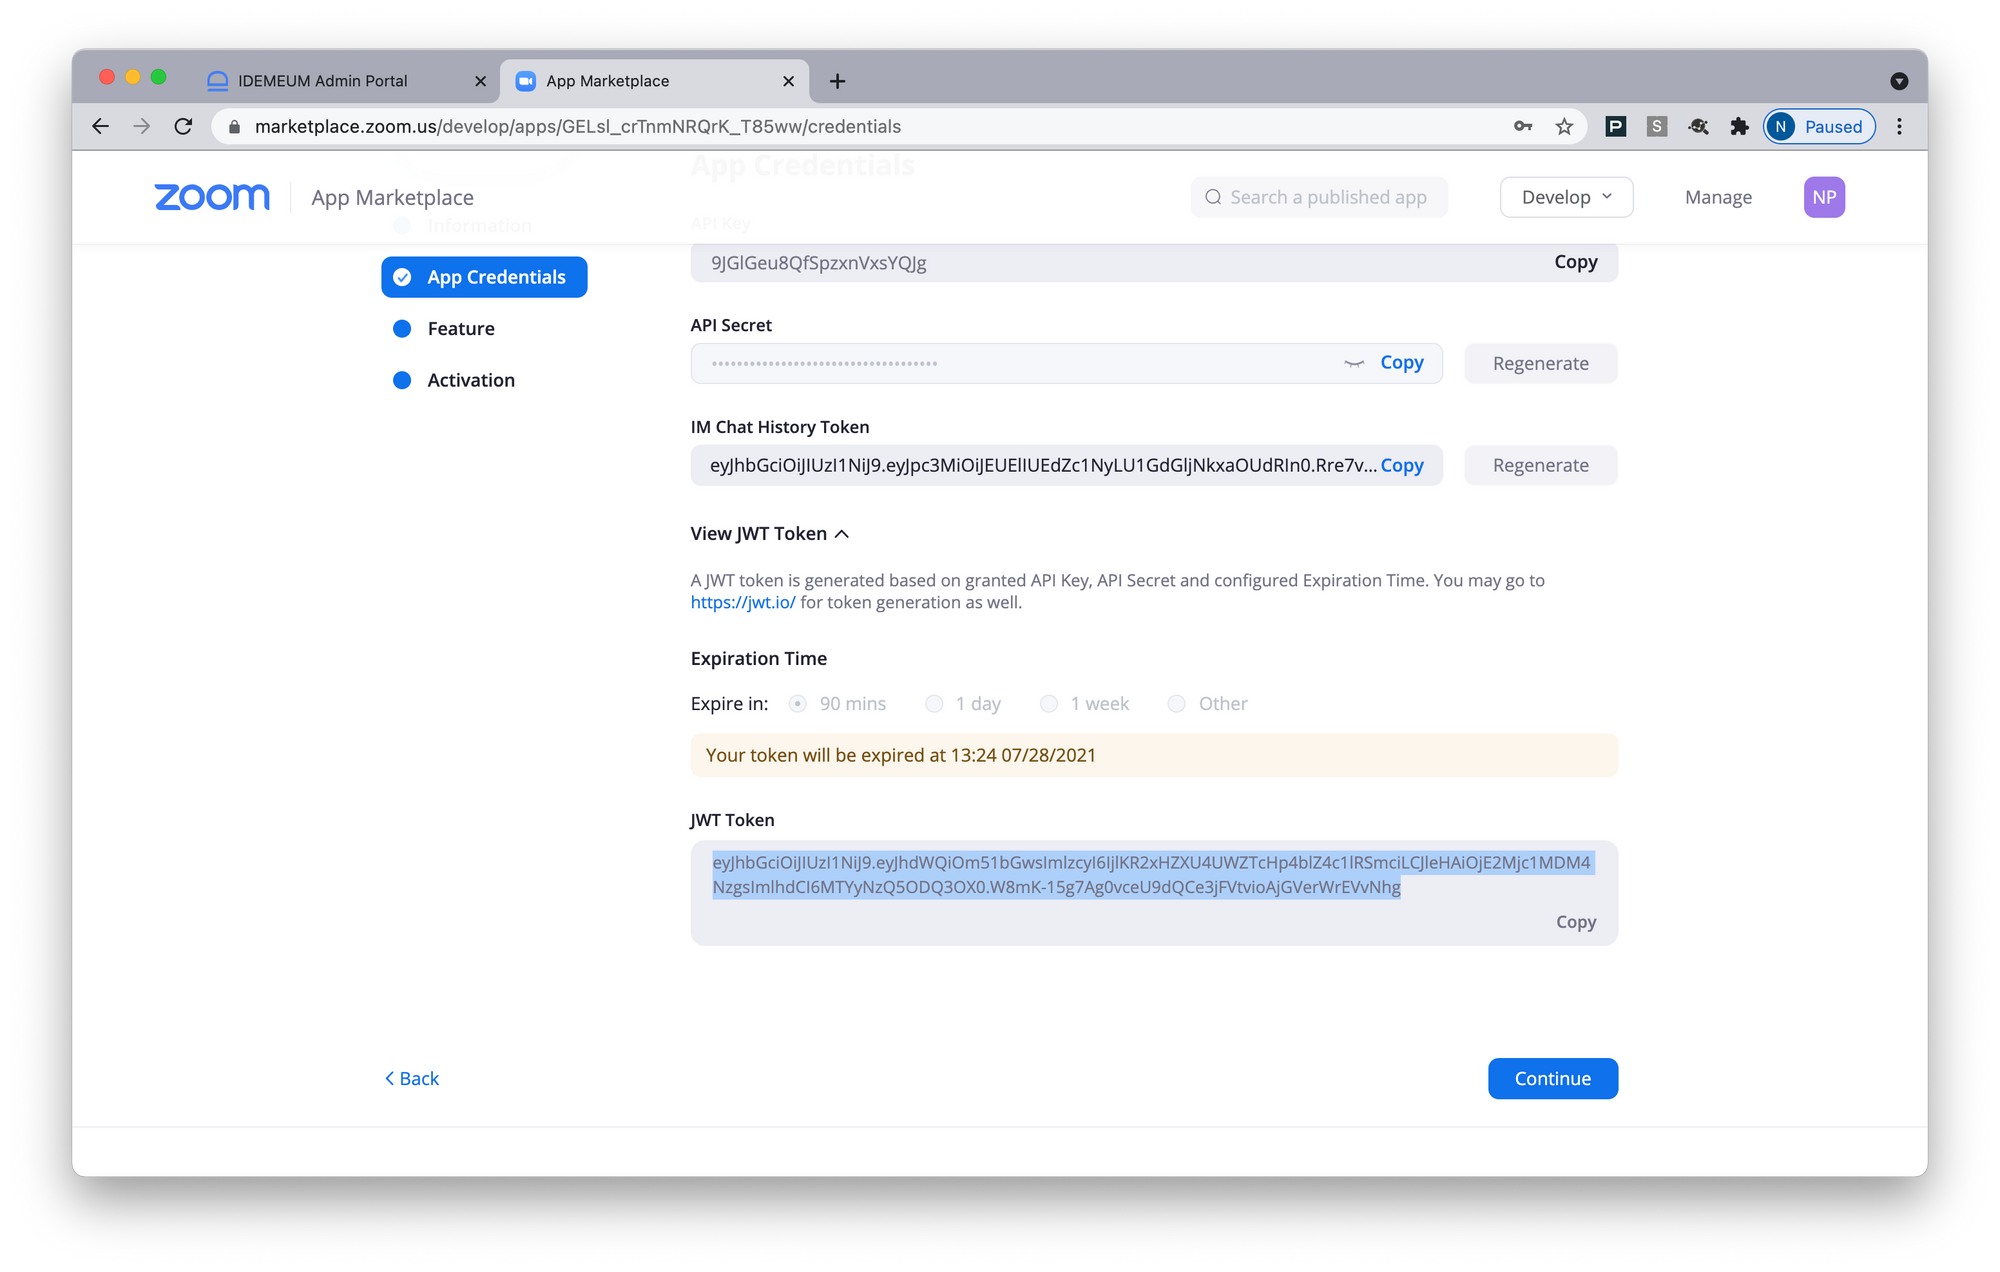Regenerate the API Secret
The height and width of the screenshot is (1272, 2000).
coord(1540,364)
